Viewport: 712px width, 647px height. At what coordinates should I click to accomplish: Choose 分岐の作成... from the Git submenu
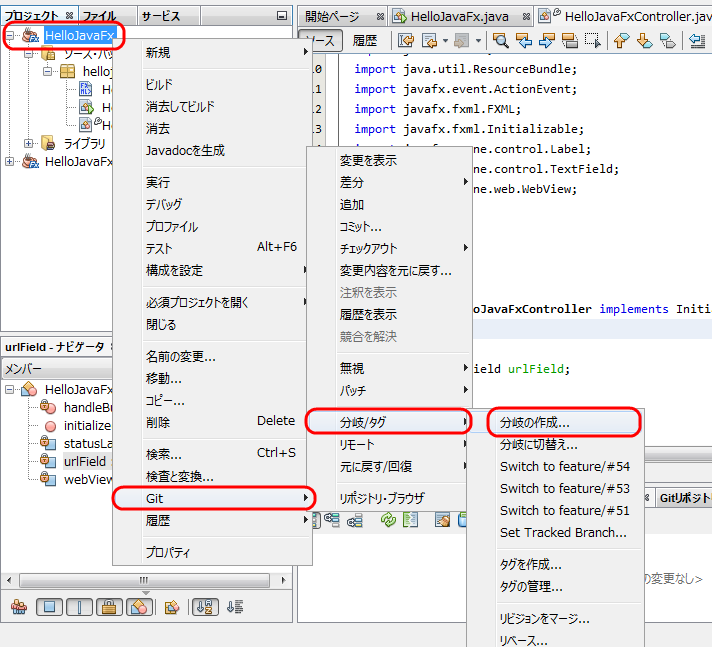tap(535, 423)
